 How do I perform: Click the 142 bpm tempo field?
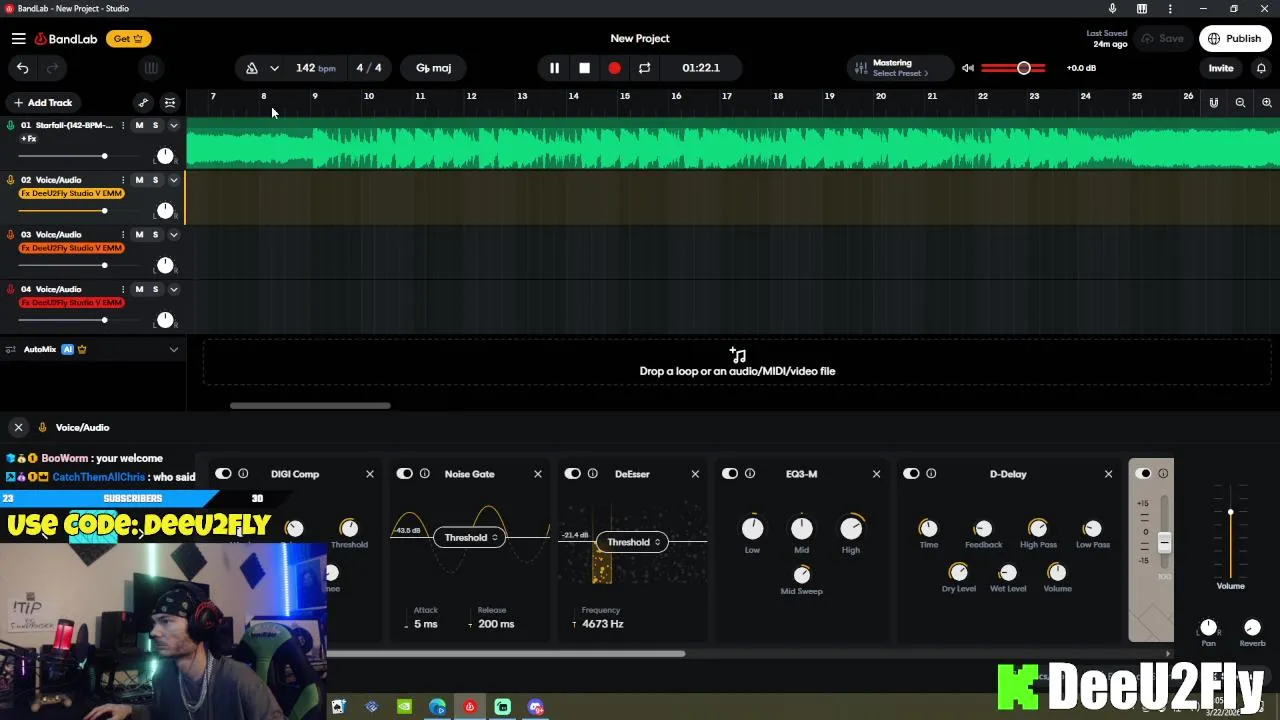pos(315,68)
